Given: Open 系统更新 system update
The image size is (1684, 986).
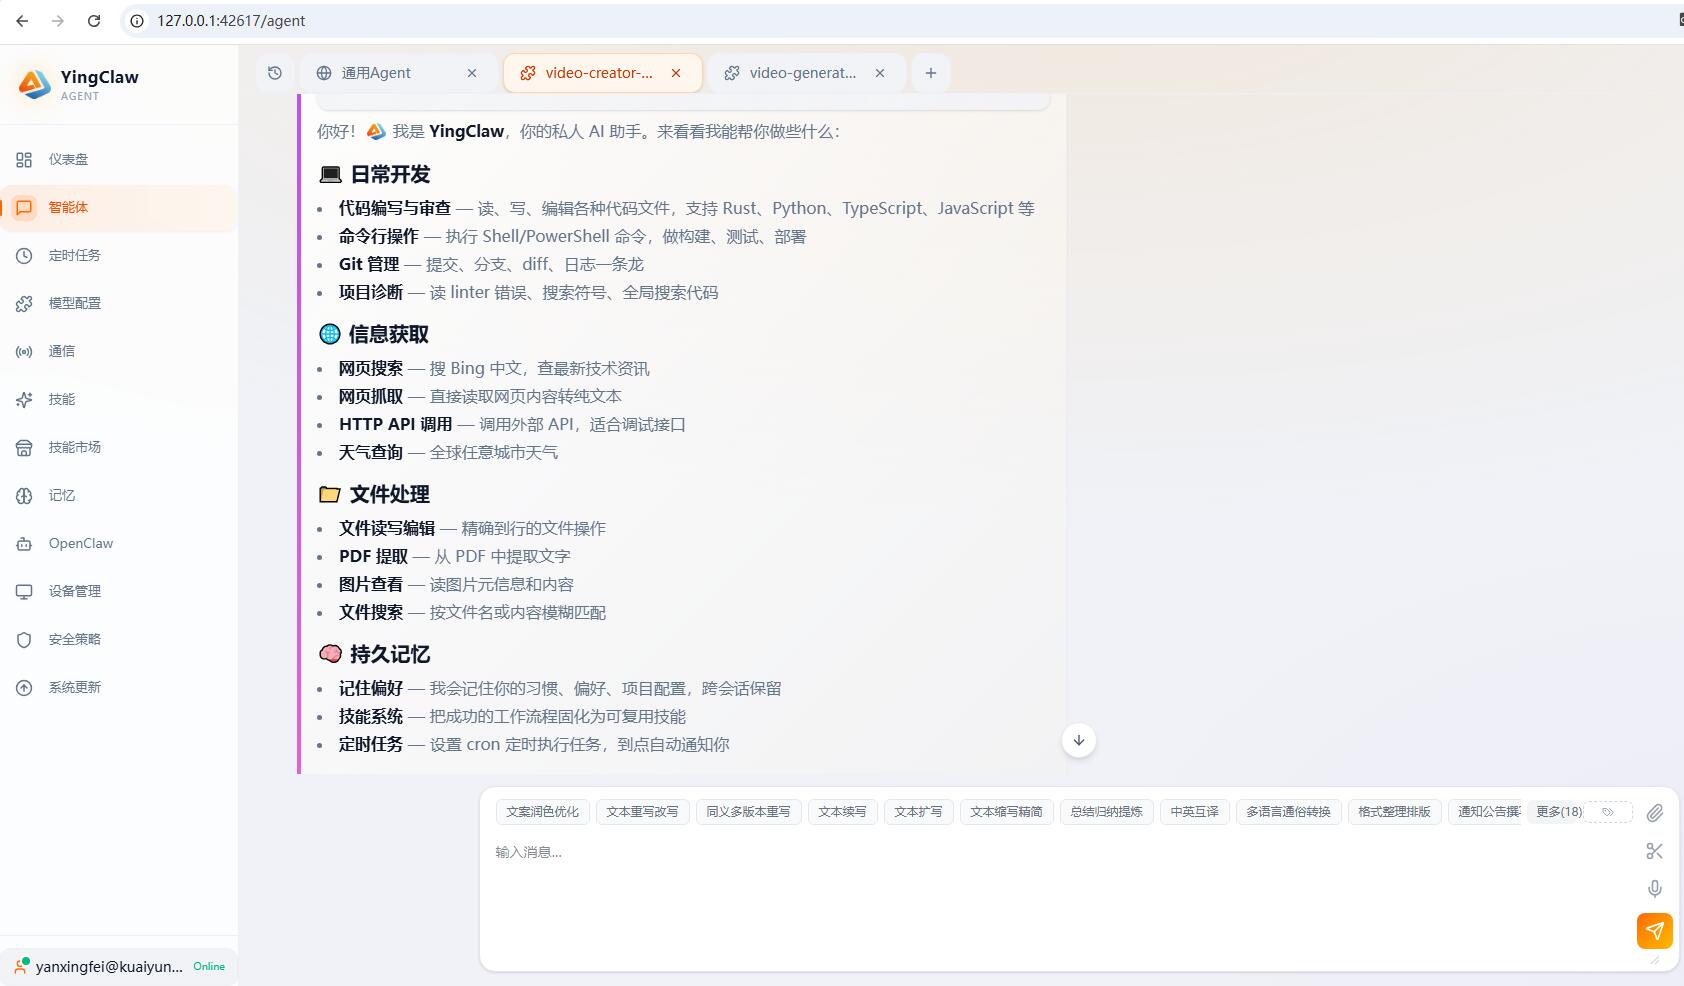Looking at the screenshot, I should tap(118, 687).
